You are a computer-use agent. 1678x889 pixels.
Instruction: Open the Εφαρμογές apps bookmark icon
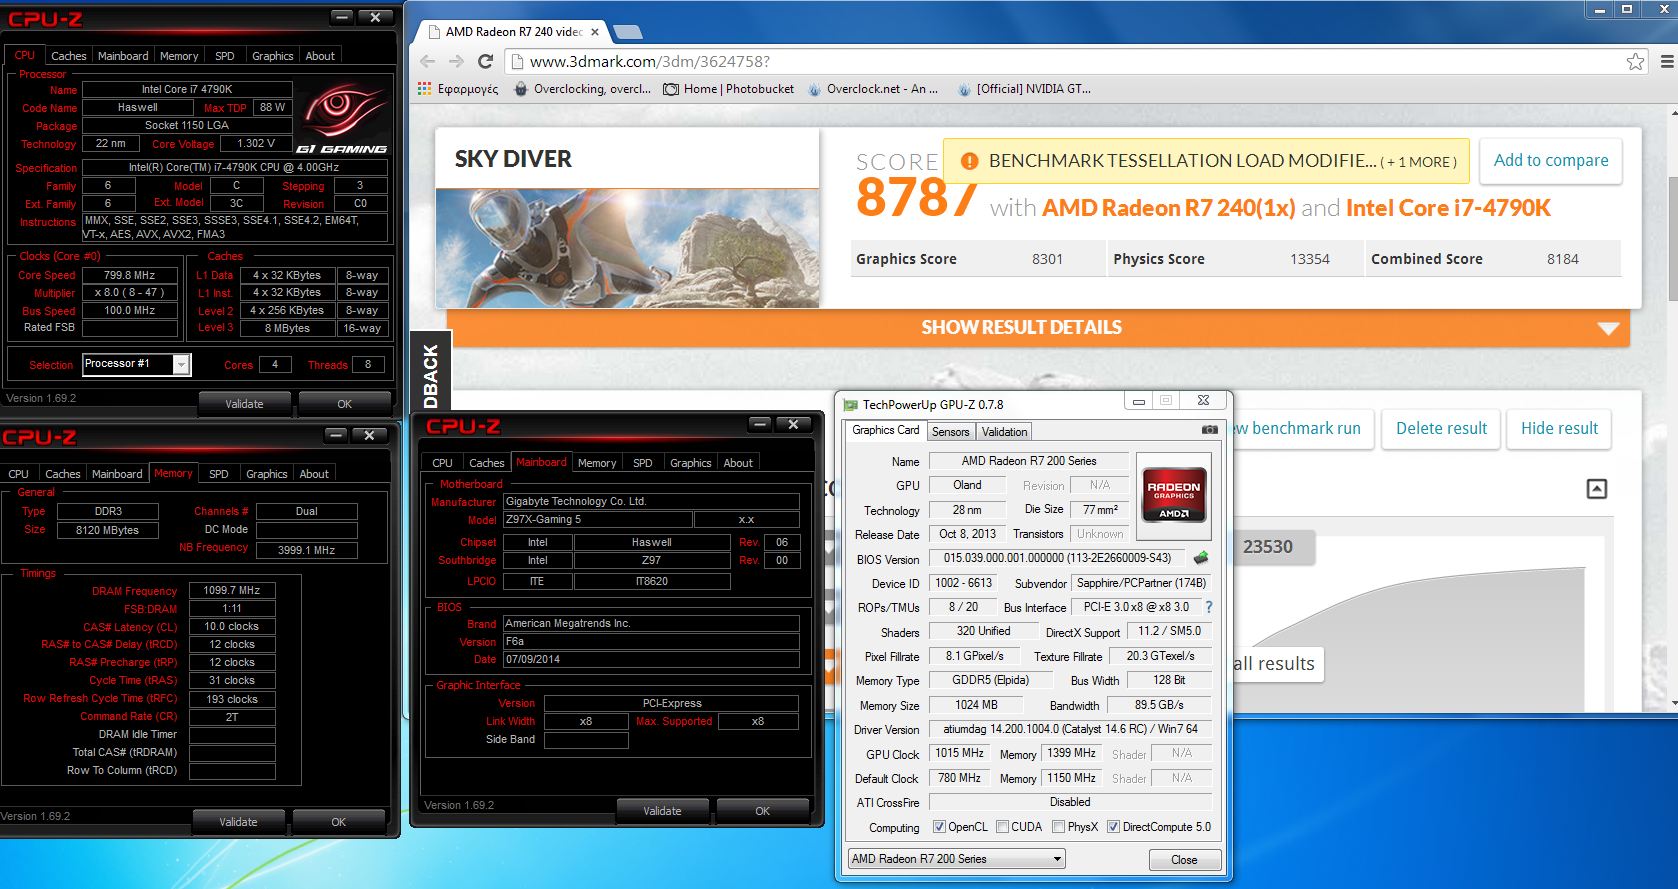[x=424, y=89]
